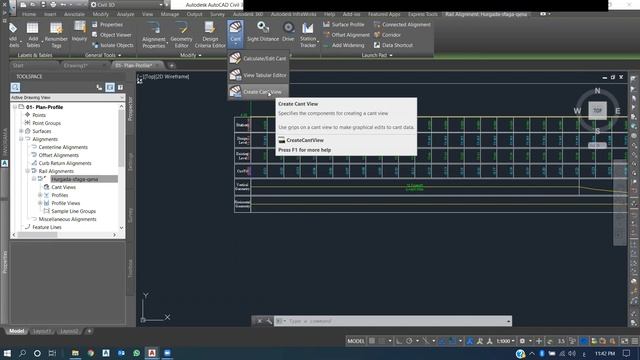Select Centerline Alignments in tree
The image size is (640, 360).
coord(63,147)
